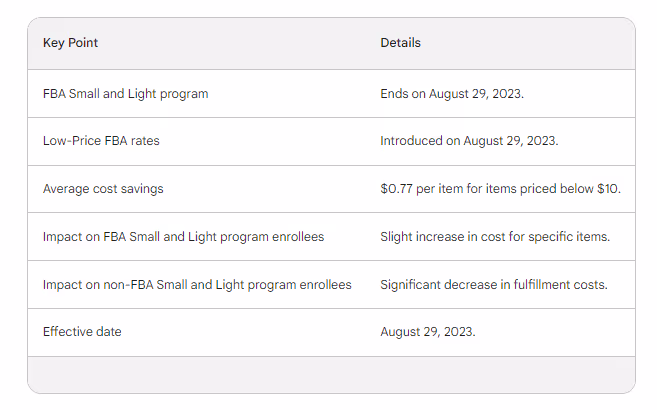Image resolution: width=657 pixels, height=410 pixels.
Task: Select 'Impact on FBA Small and Light program enrollees'
Action: [183, 237]
